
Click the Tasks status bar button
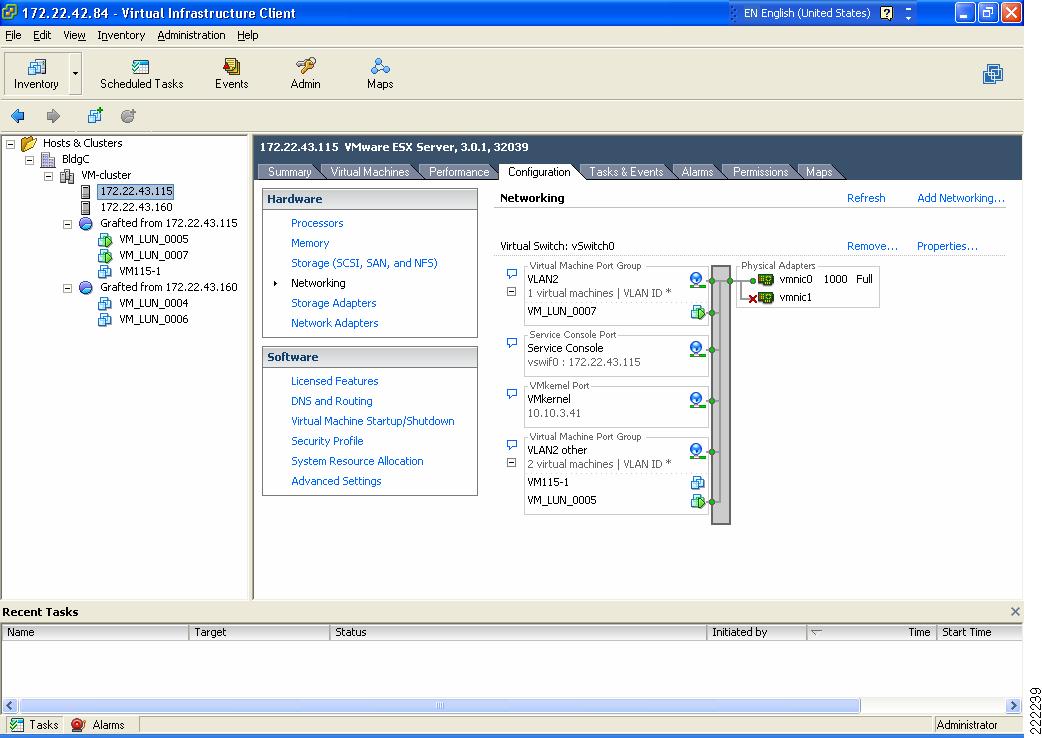[35, 725]
